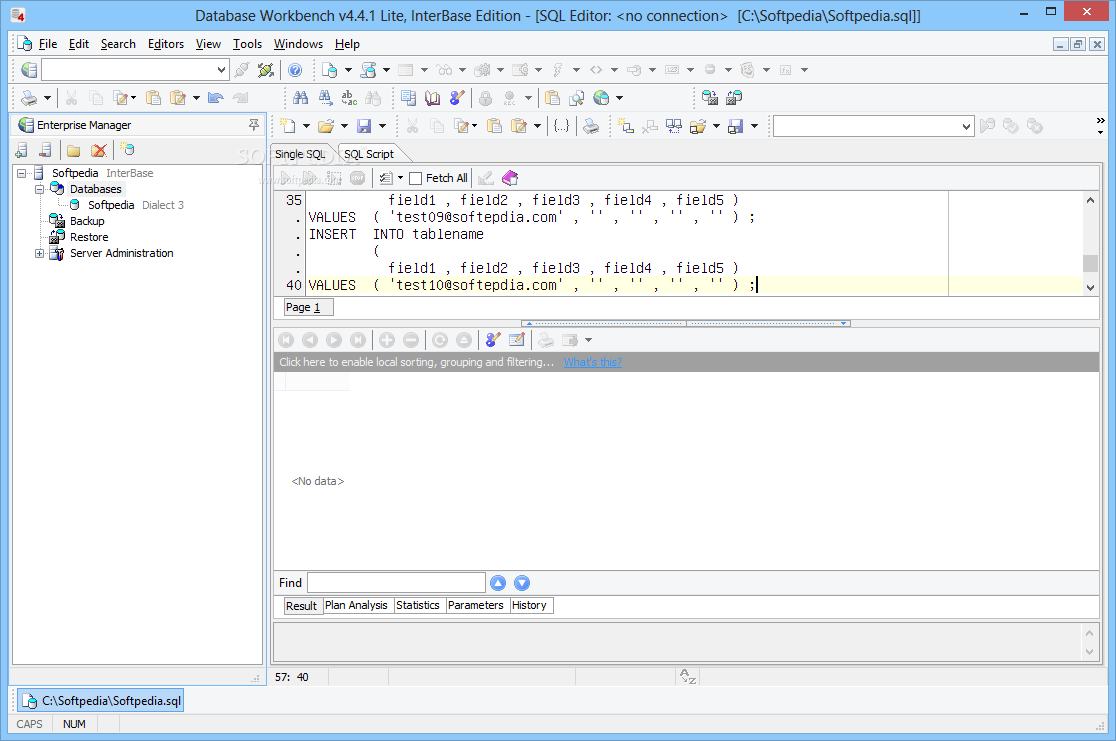Open the empty dropdown in SQL editor toolbar
The height and width of the screenshot is (741, 1116).
coord(966,126)
